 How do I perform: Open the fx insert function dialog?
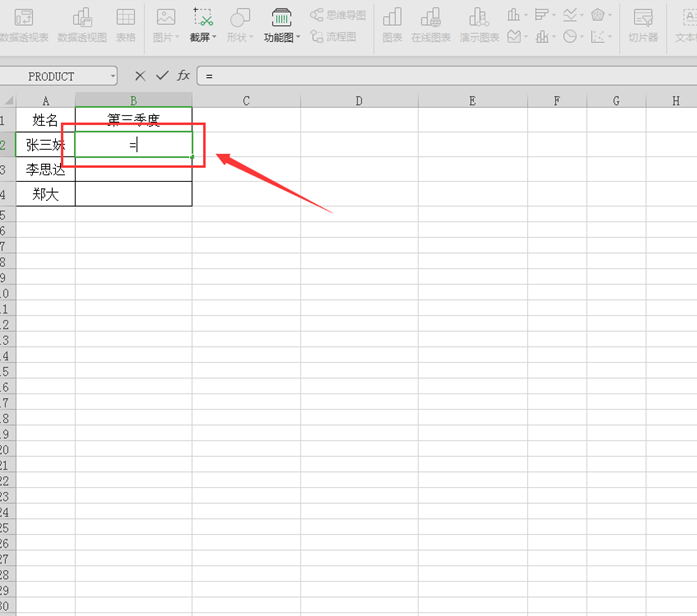(184, 76)
